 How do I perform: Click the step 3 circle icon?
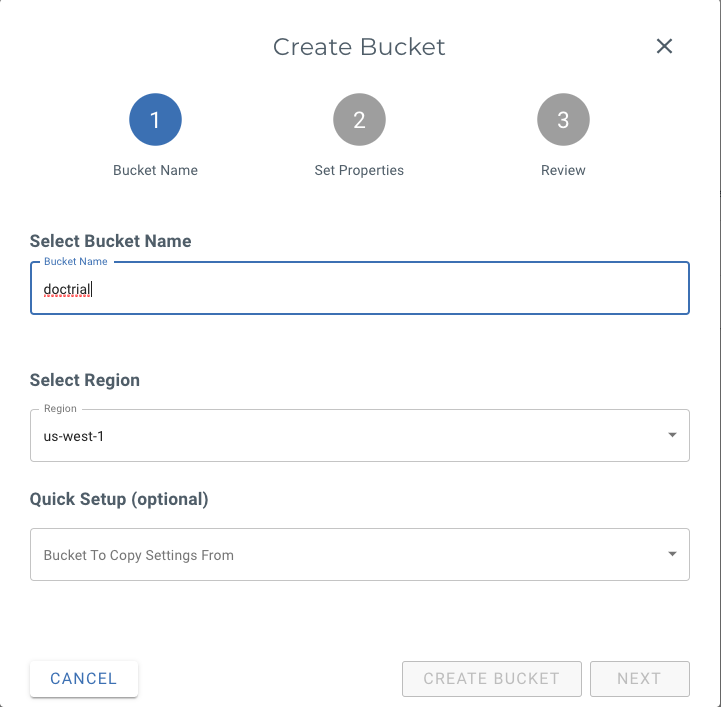pos(563,120)
